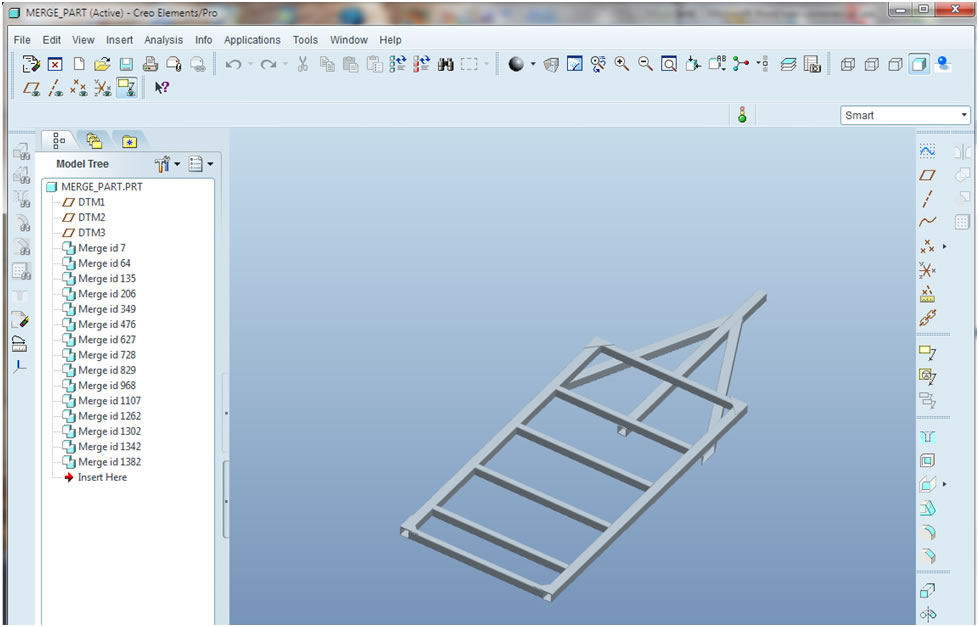Viewport: 979px width, 627px height.
Task: Select the Datum Plane tool in right toolbar
Action: click(927, 174)
